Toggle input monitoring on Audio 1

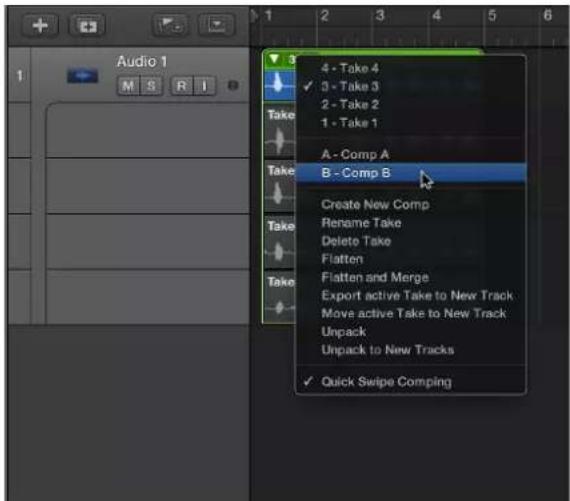tap(205, 86)
